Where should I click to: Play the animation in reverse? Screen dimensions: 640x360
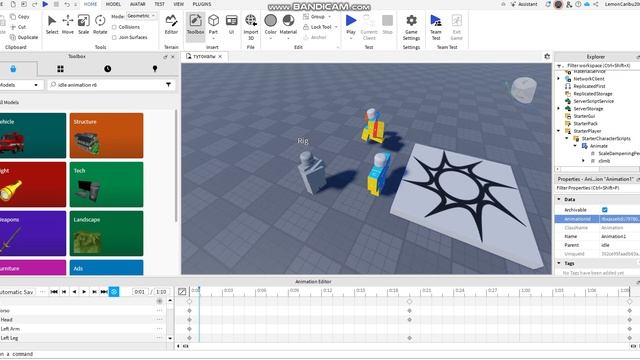click(x=74, y=292)
